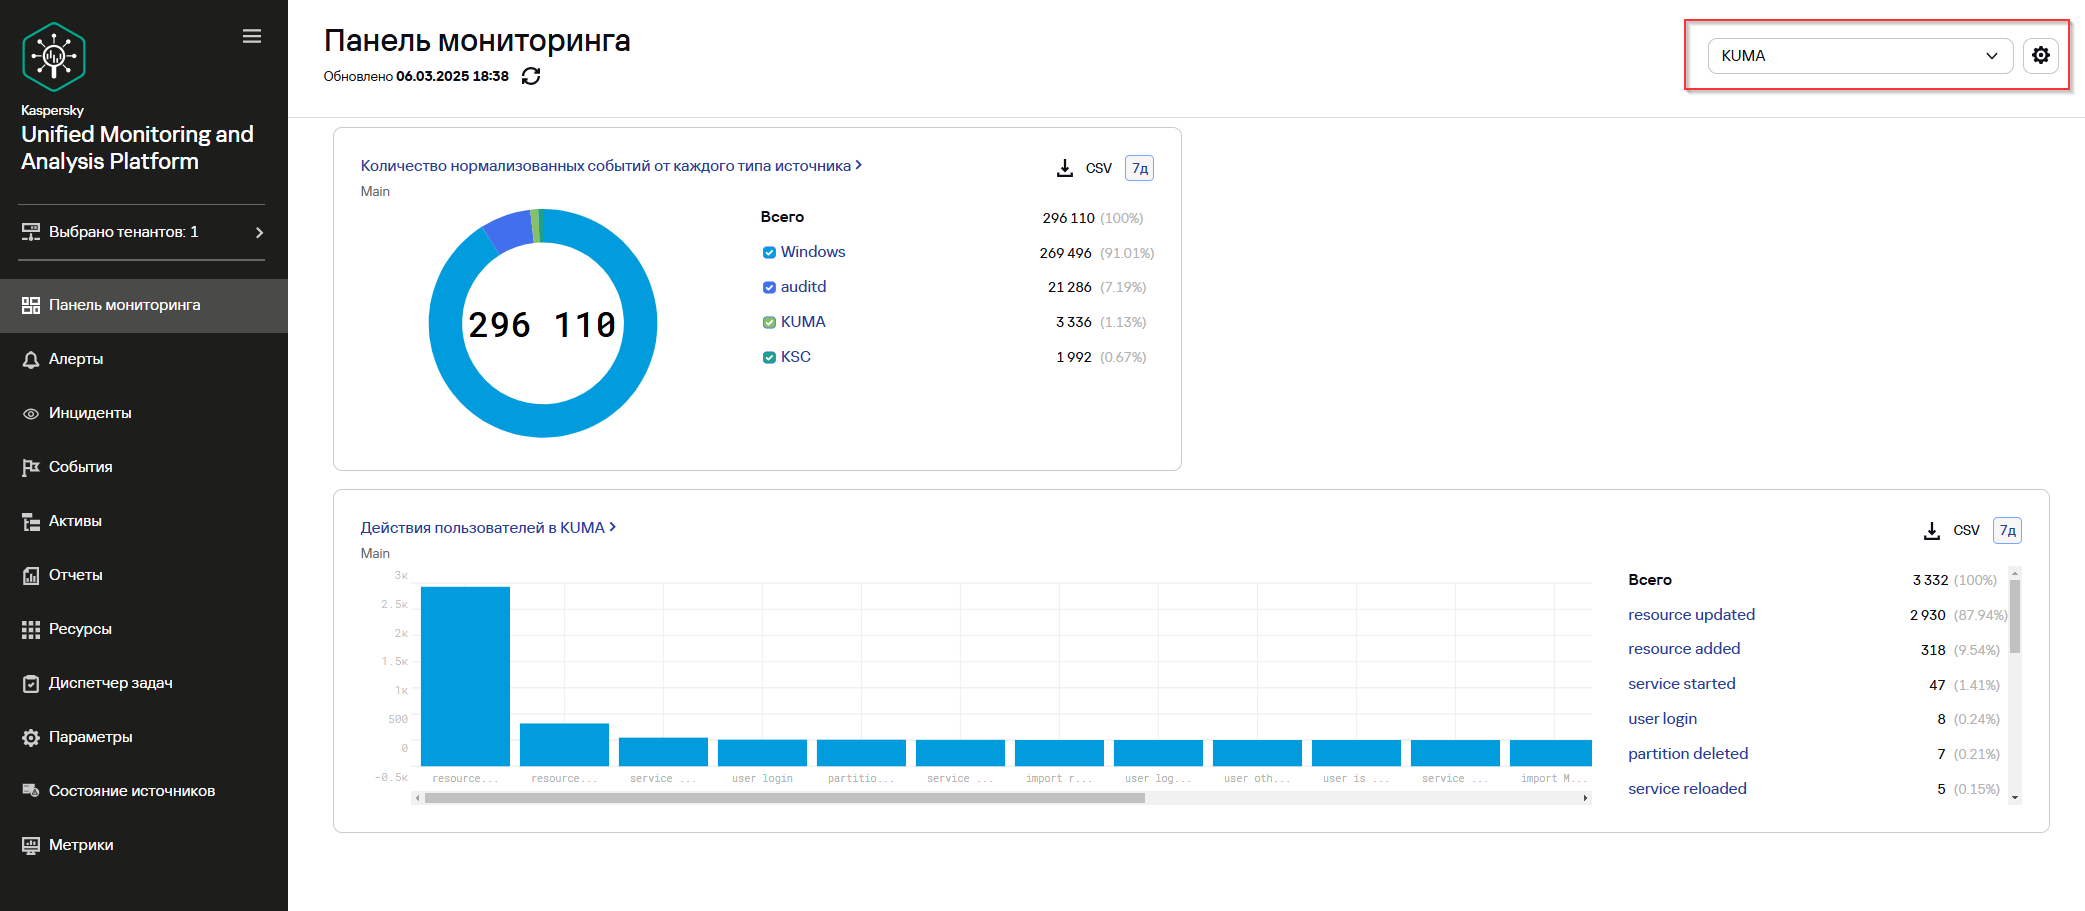Click the down arrow of the legend scrollbar

pos(2015,797)
